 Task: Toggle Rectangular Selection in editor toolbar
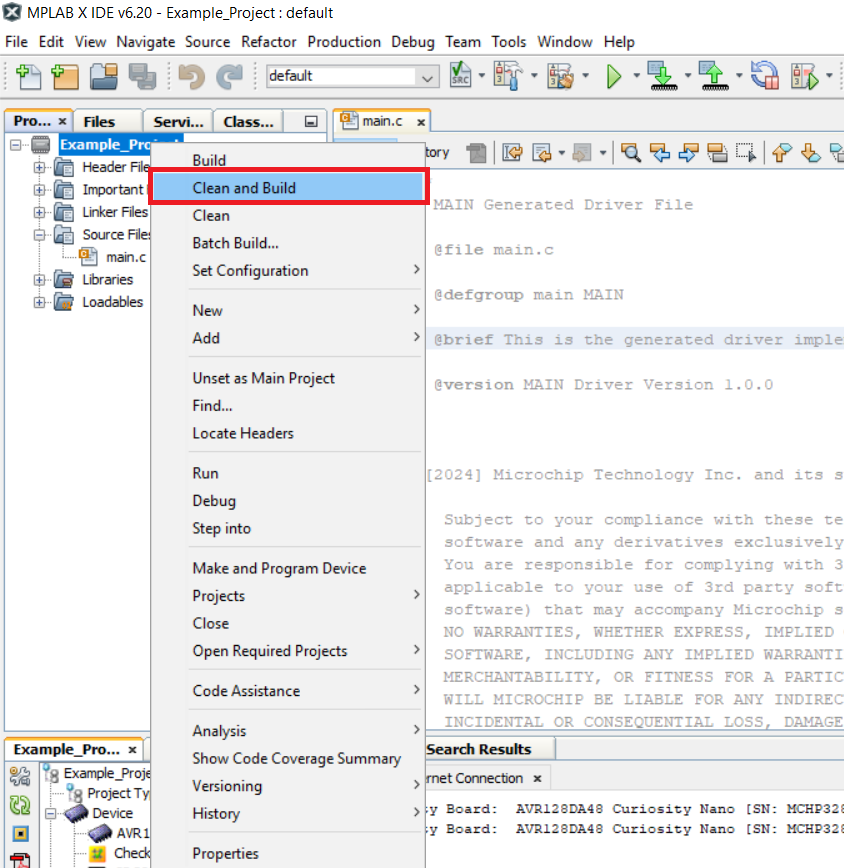click(x=745, y=152)
